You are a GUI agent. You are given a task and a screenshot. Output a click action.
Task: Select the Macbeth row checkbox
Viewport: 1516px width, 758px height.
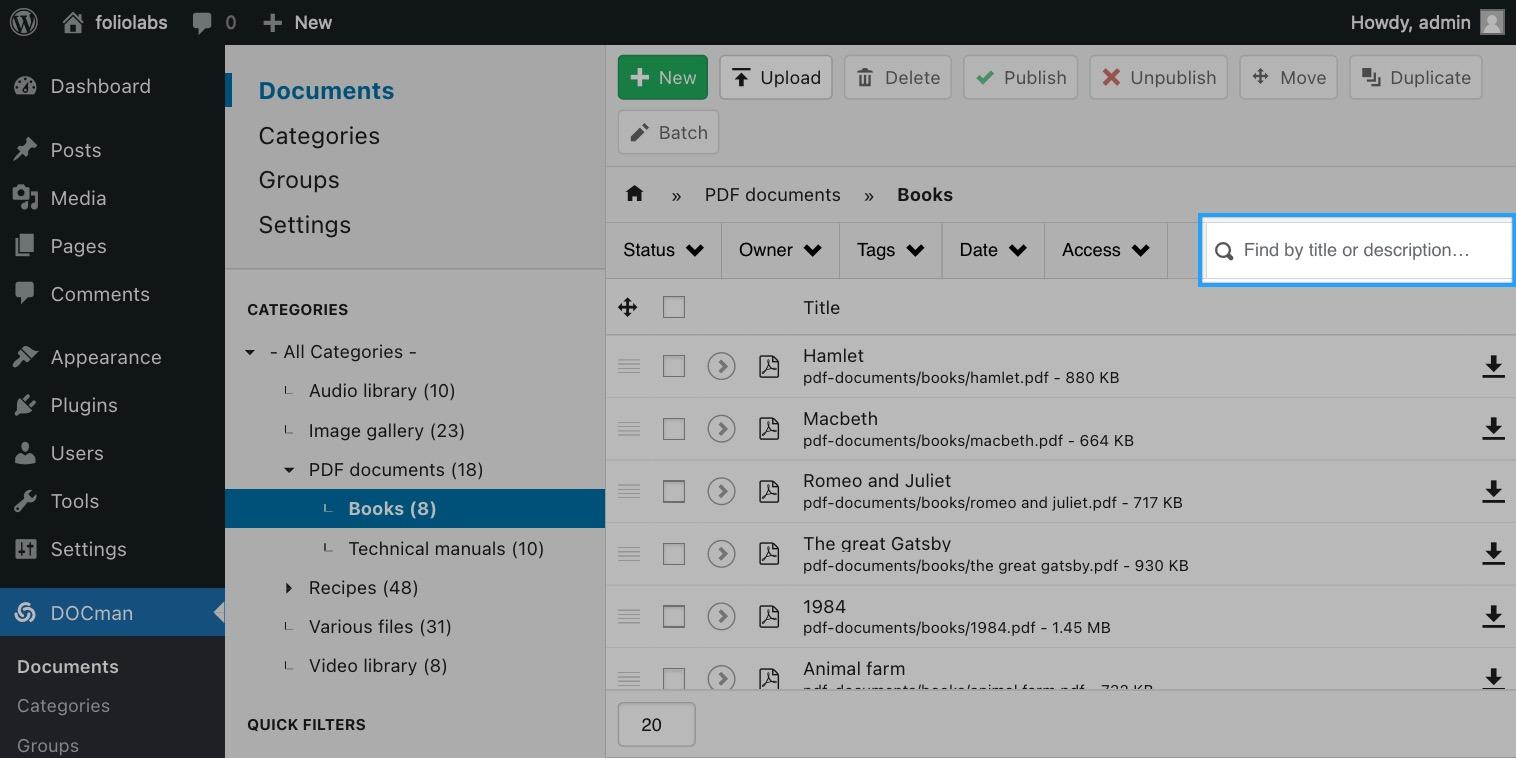pos(674,428)
